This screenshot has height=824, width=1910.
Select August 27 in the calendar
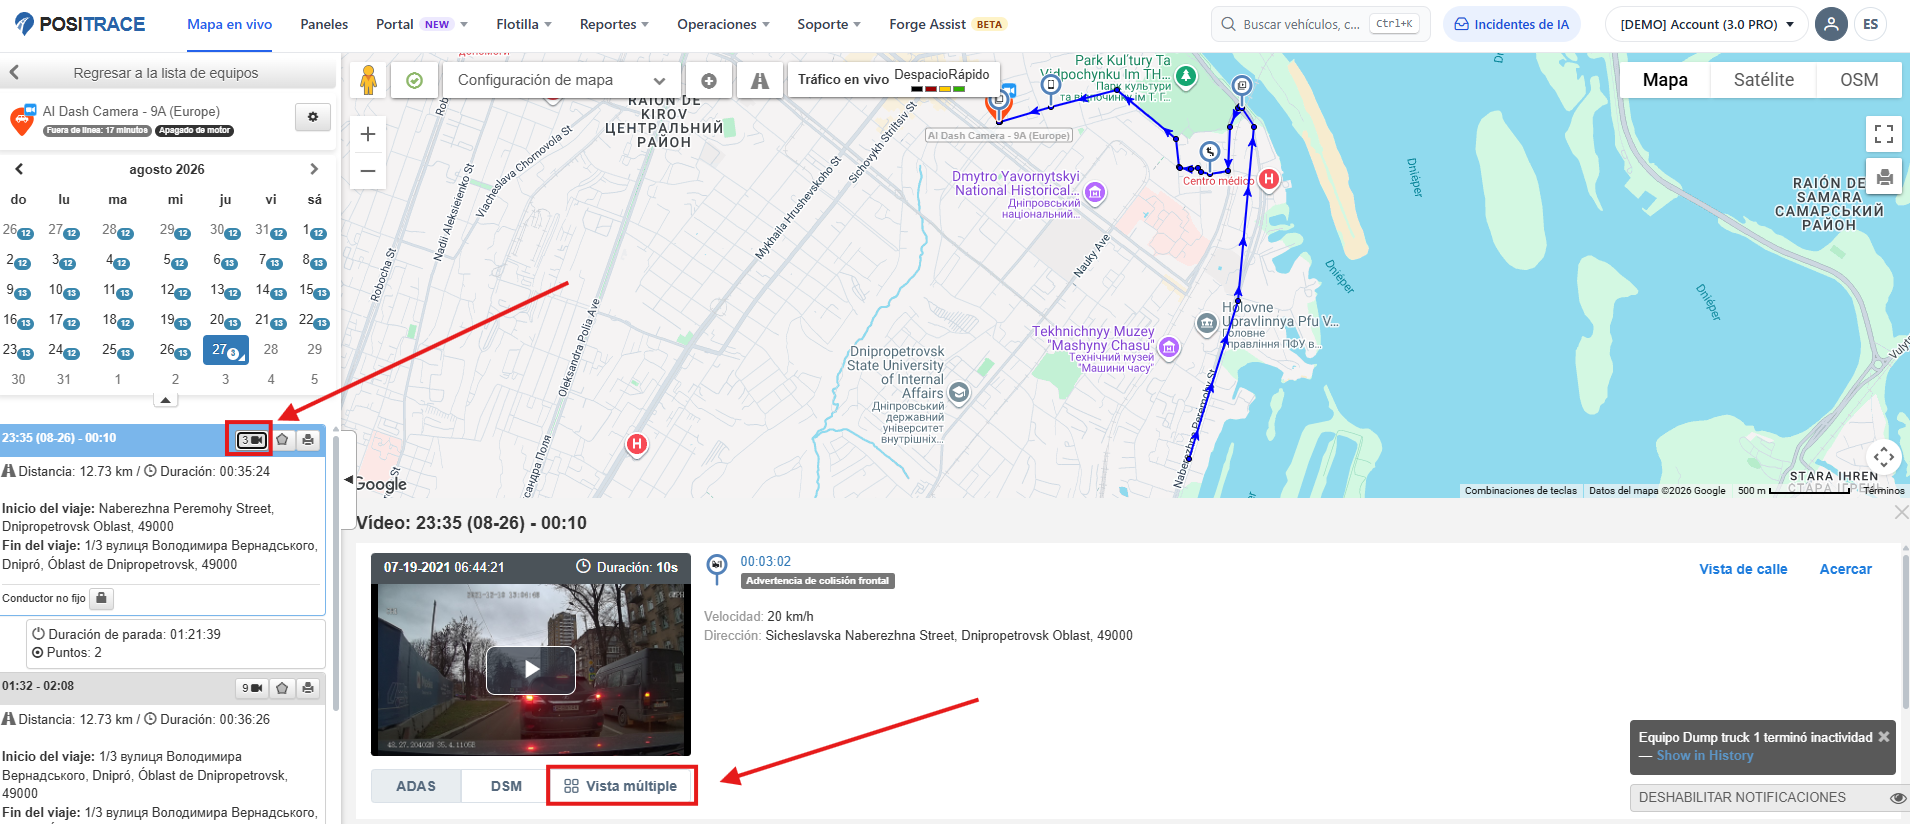click(225, 350)
